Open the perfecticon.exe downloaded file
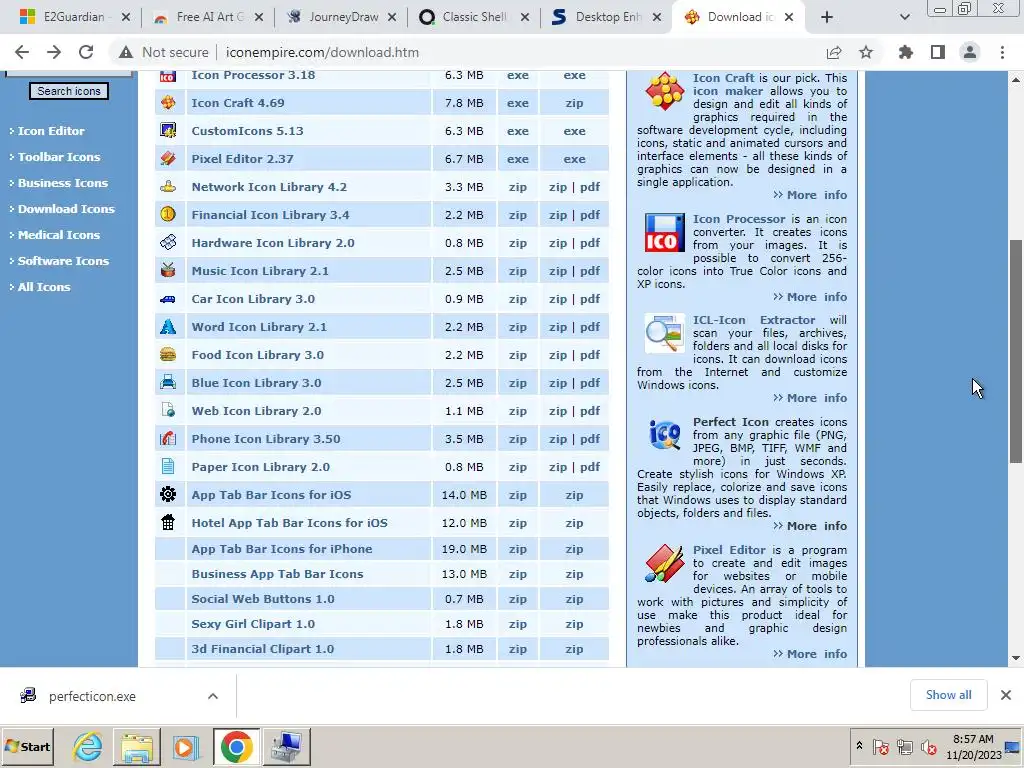1024x768 pixels. 92,696
